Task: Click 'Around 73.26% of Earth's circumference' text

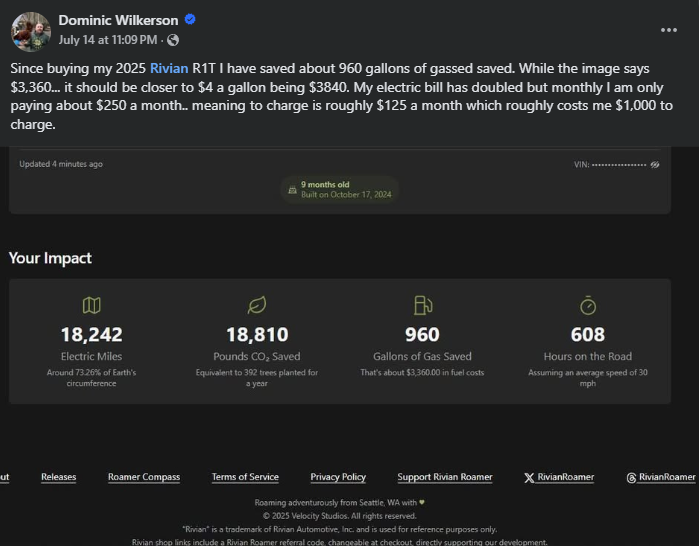Action: click(x=91, y=378)
